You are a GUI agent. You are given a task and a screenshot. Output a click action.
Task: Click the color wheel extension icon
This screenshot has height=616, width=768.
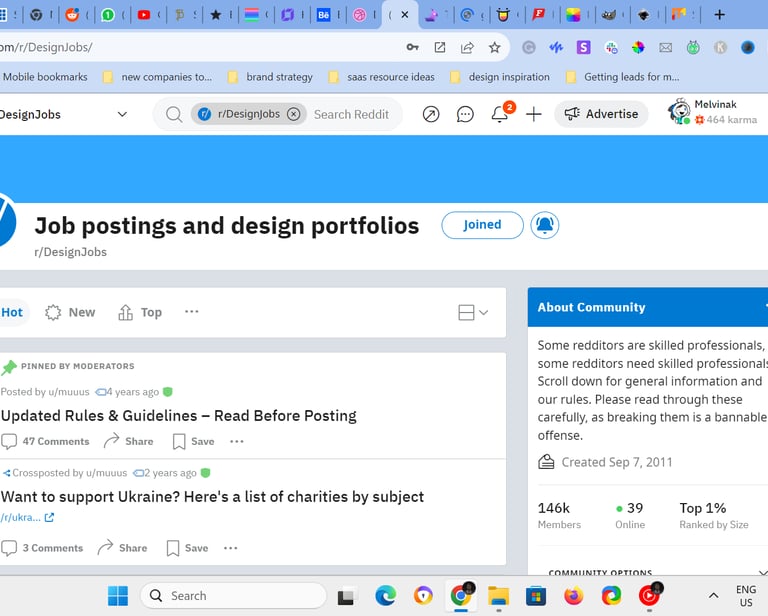(638, 47)
